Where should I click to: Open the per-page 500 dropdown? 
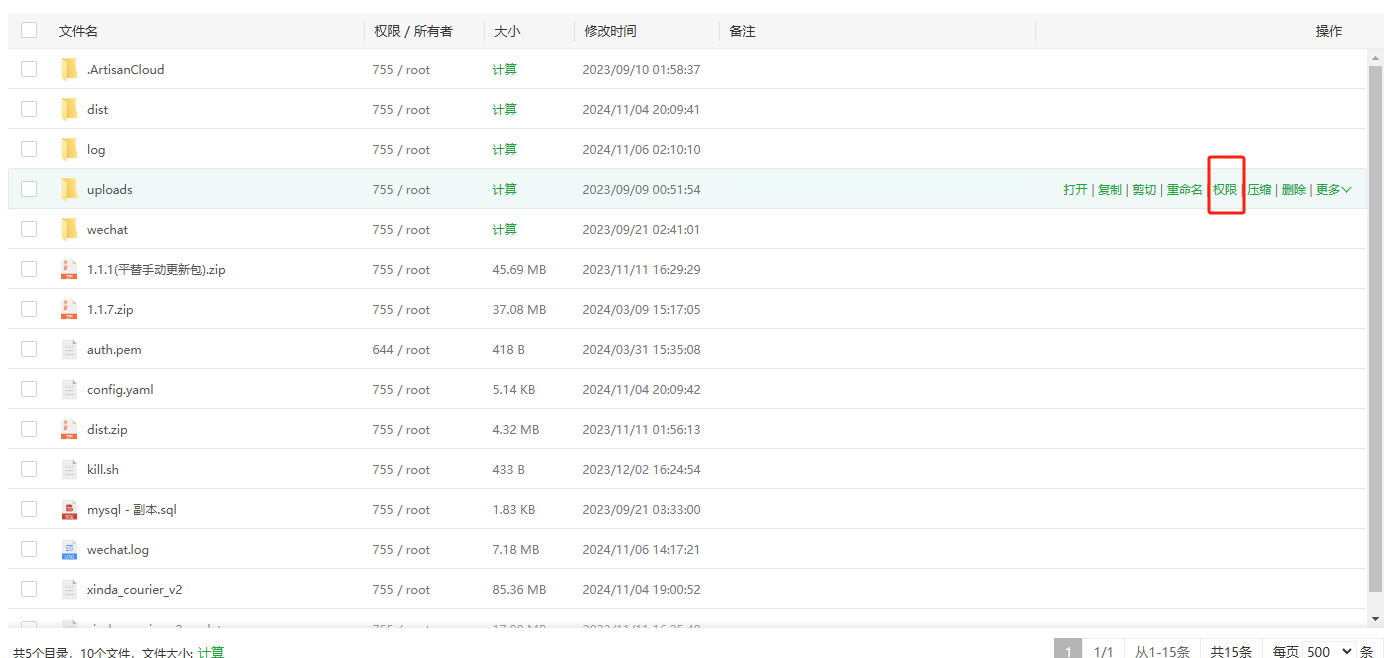click(x=1329, y=651)
